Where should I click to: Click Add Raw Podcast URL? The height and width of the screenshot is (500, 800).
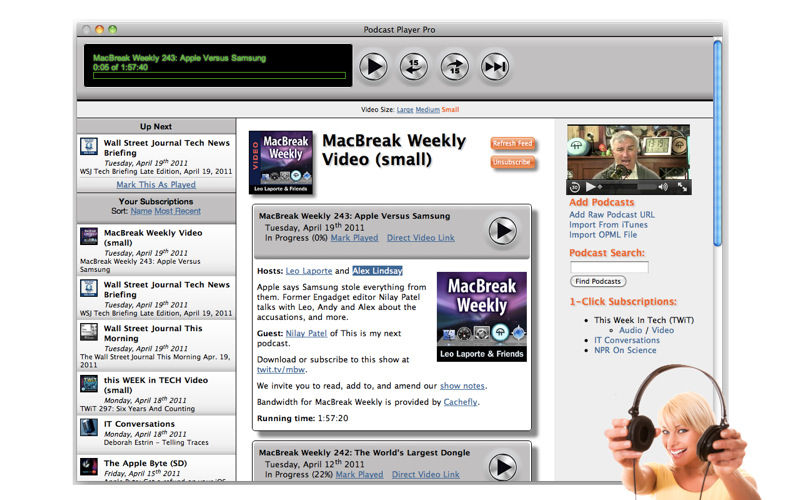[612, 215]
